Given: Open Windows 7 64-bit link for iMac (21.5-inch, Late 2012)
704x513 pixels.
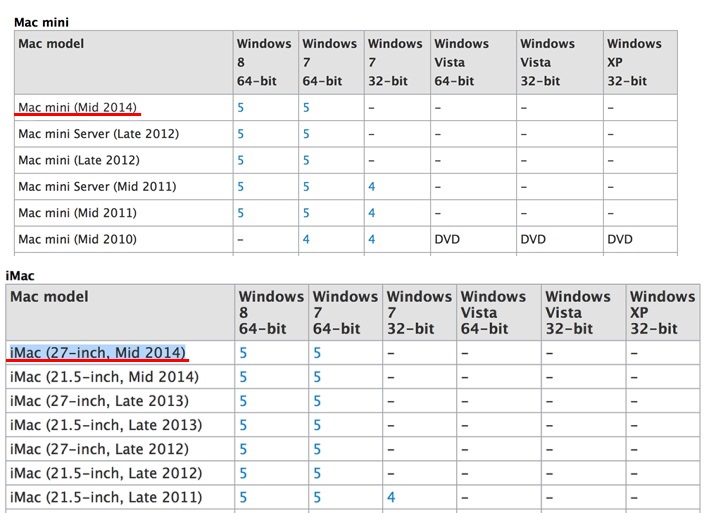Looking at the screenshot, I should pyautogui.click(x=317, y=473).
